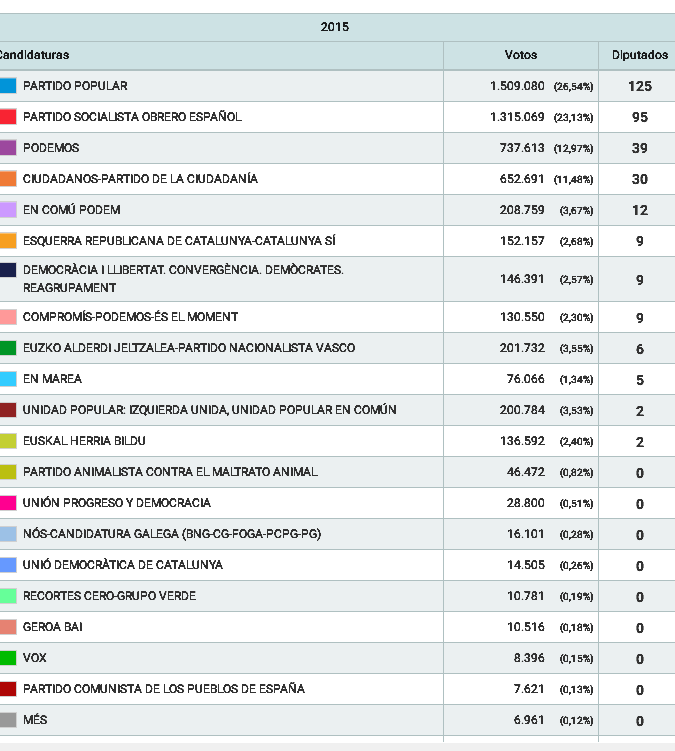This screenshot has width=675, height=751.
Task: Select the EN MAREA party name
Action: click(52, 379)
